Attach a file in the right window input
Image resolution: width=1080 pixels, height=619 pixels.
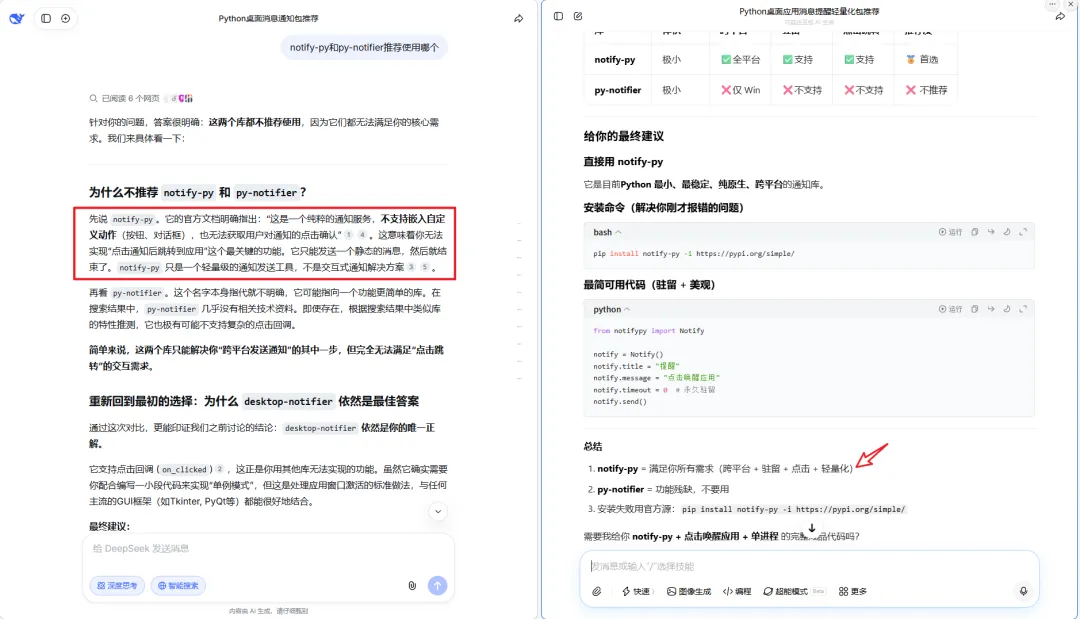tap(596, 591)
